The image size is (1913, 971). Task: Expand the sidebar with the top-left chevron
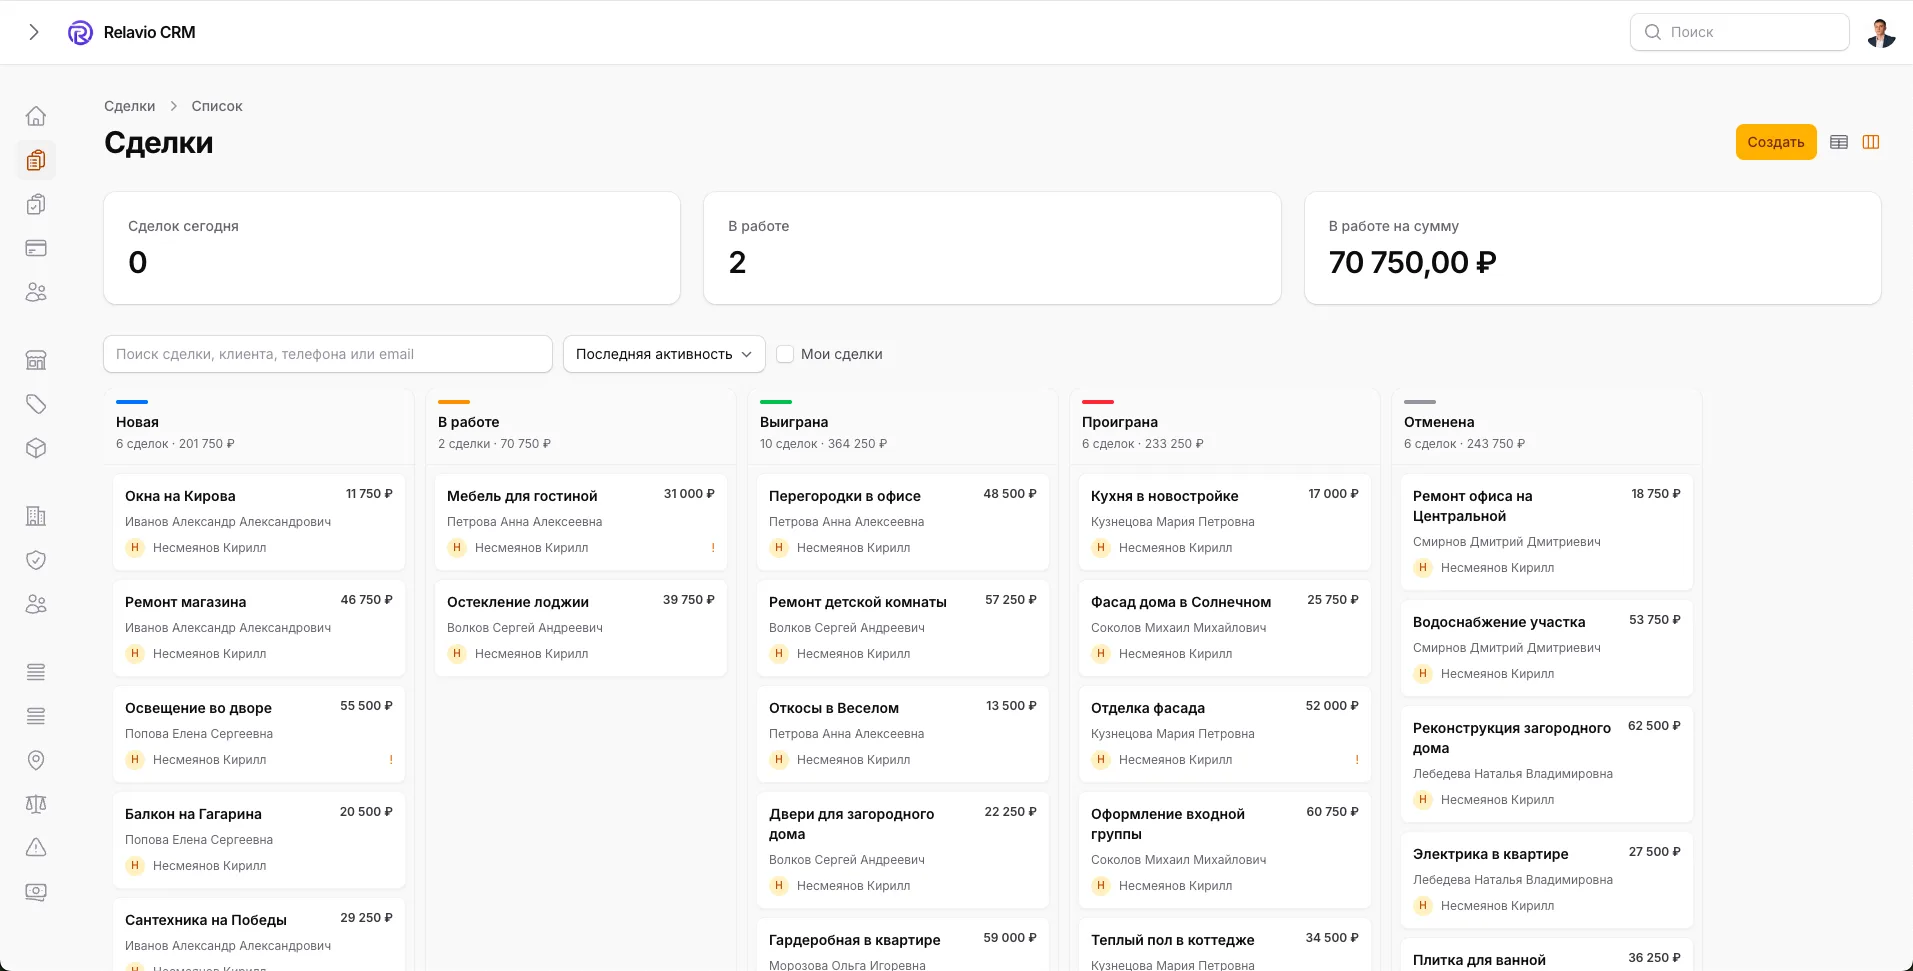tap(34, 32)
